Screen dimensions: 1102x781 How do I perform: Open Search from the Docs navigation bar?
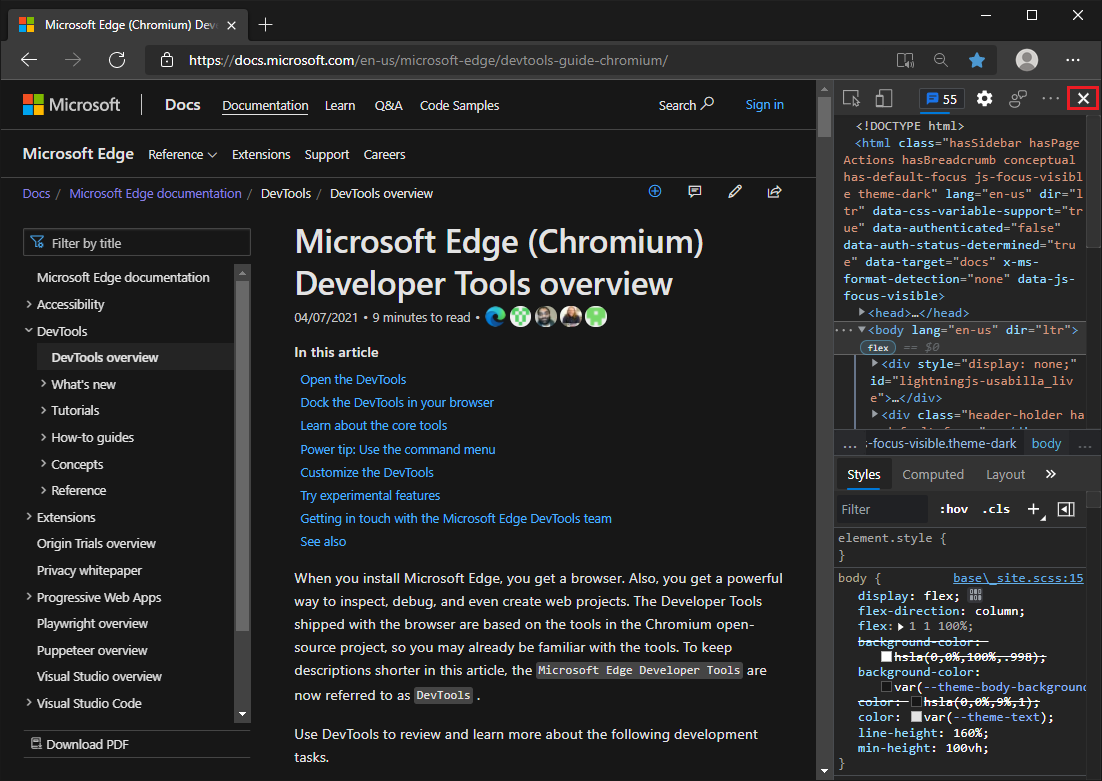[686, 105]
